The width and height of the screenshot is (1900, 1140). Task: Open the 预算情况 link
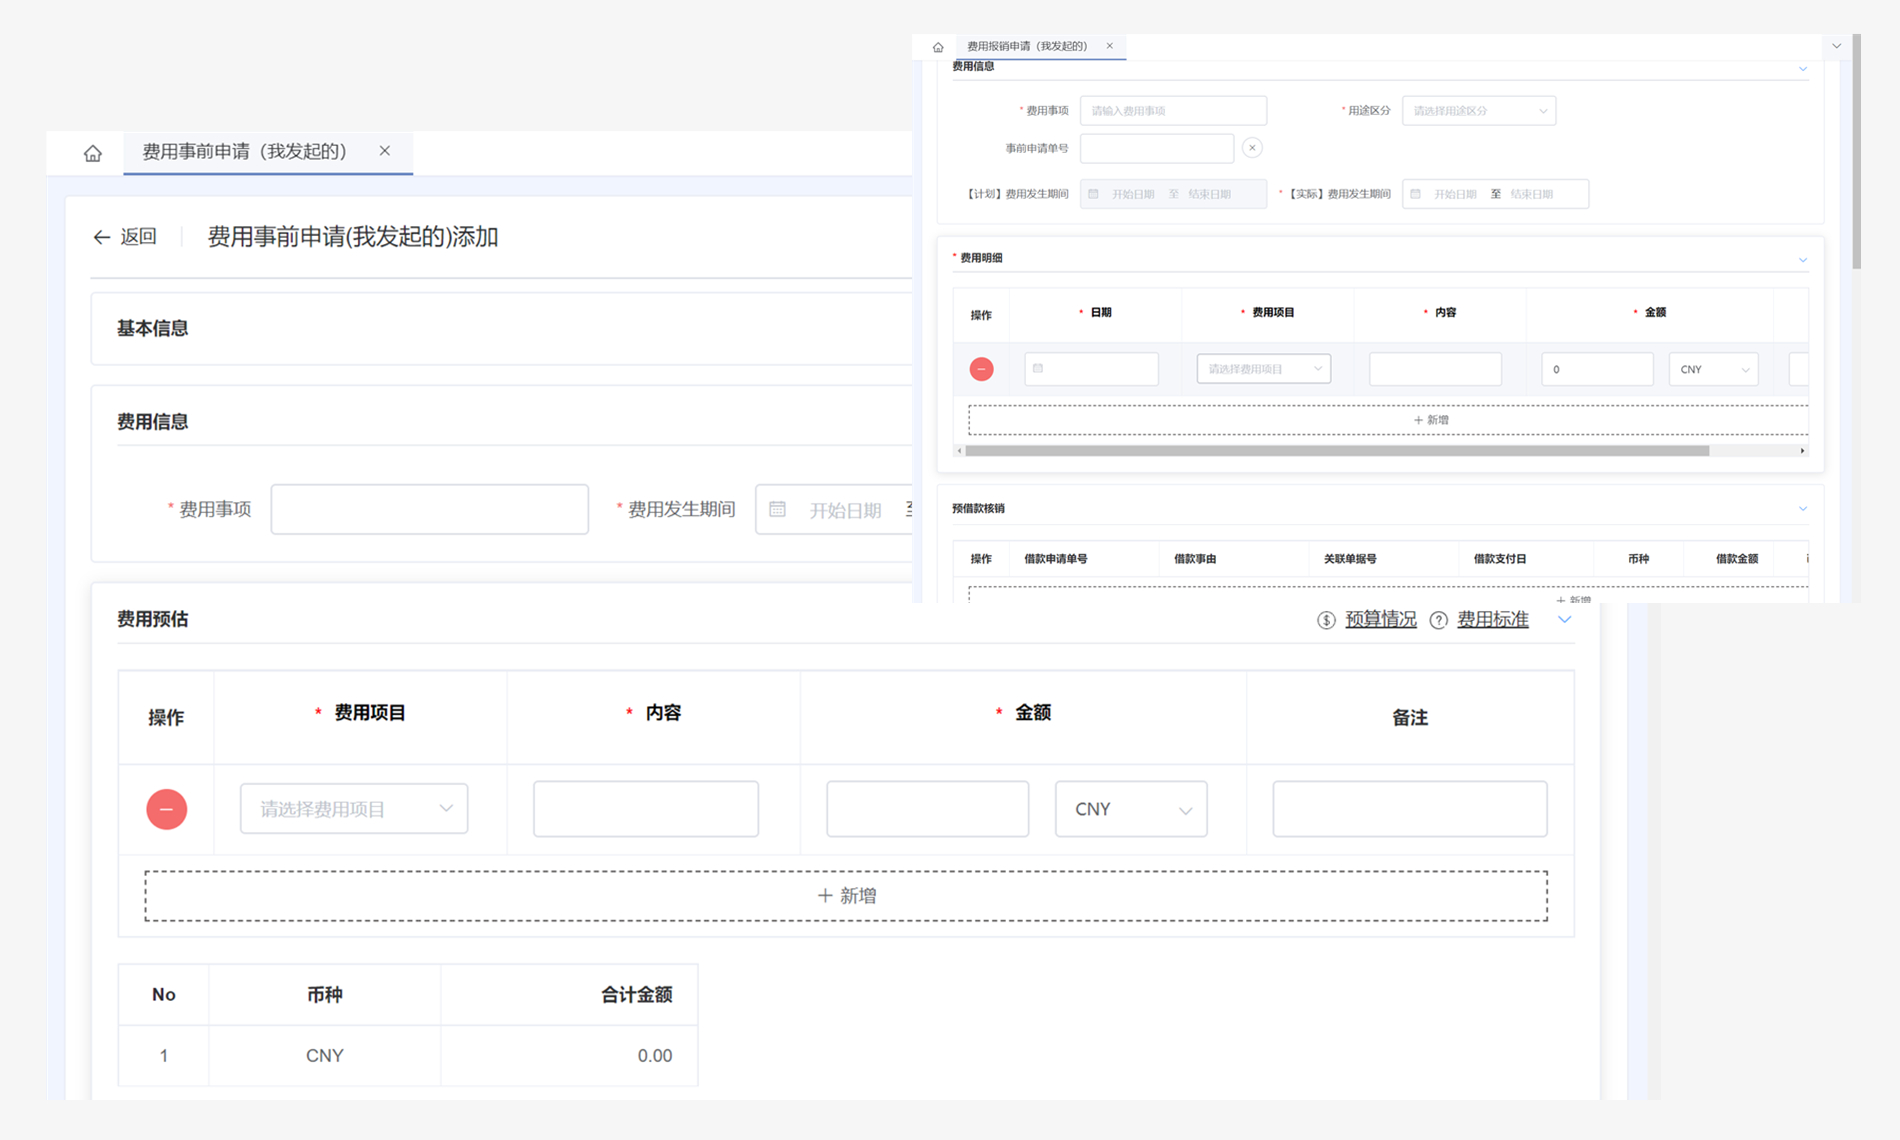(x=1380, y=620)
